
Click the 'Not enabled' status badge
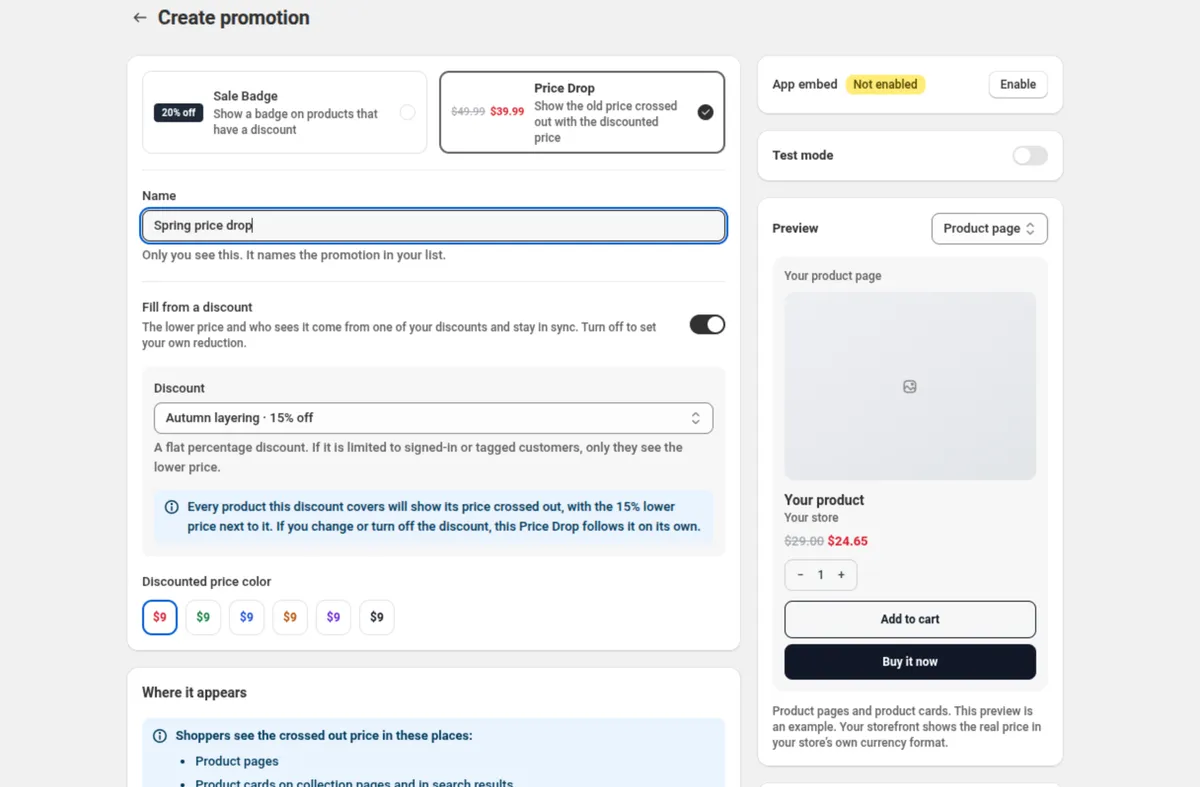[x=885, y=85]
